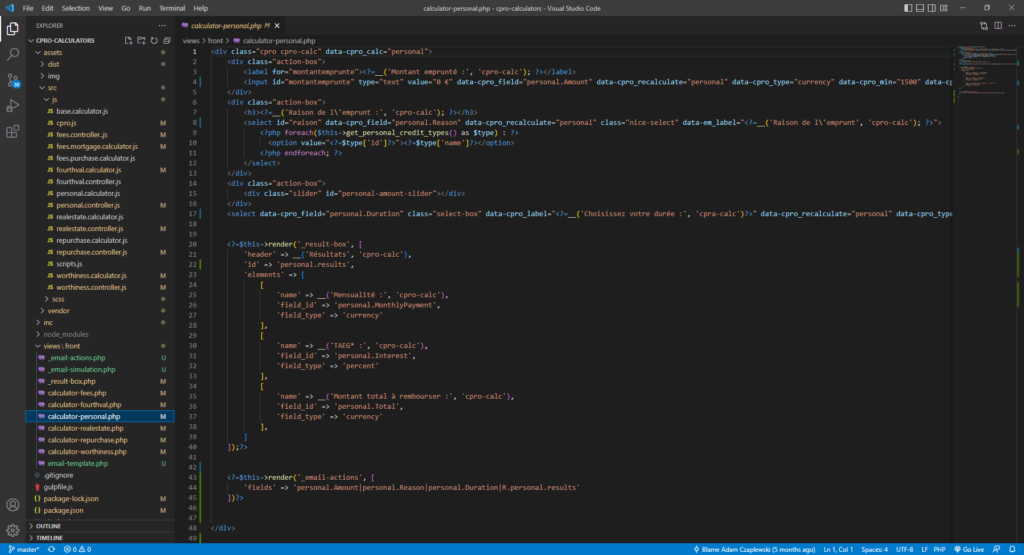Open the File menu
Screen dimensions: 1024x555
[x=27, y=8]
